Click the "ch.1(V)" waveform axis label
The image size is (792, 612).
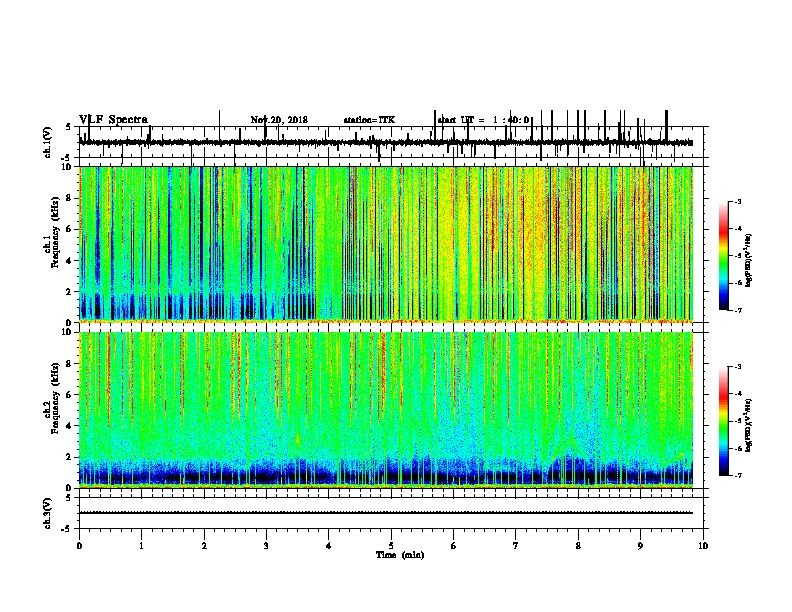pos(48,142)
